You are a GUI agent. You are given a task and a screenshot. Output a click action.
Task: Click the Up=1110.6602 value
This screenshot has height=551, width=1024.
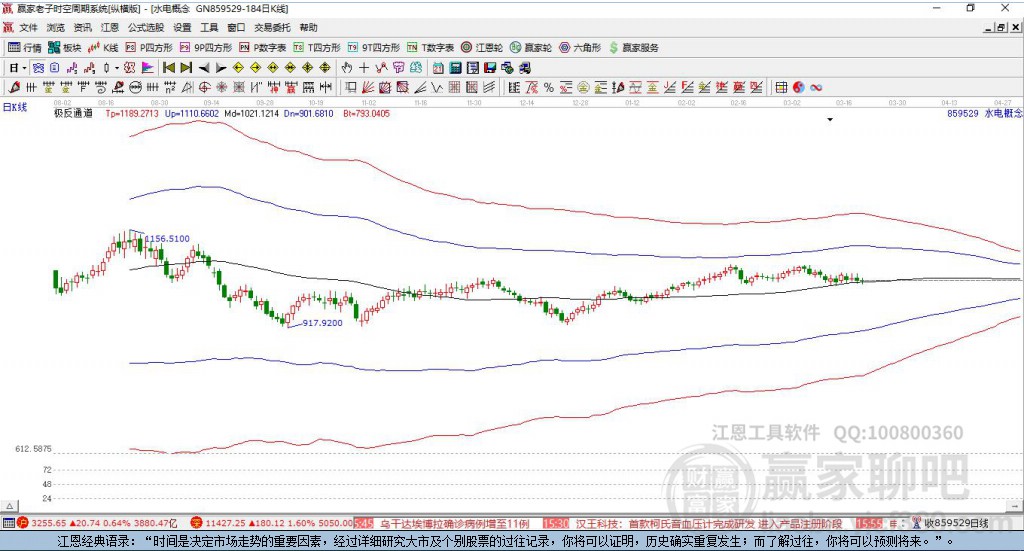pos(192,114)
